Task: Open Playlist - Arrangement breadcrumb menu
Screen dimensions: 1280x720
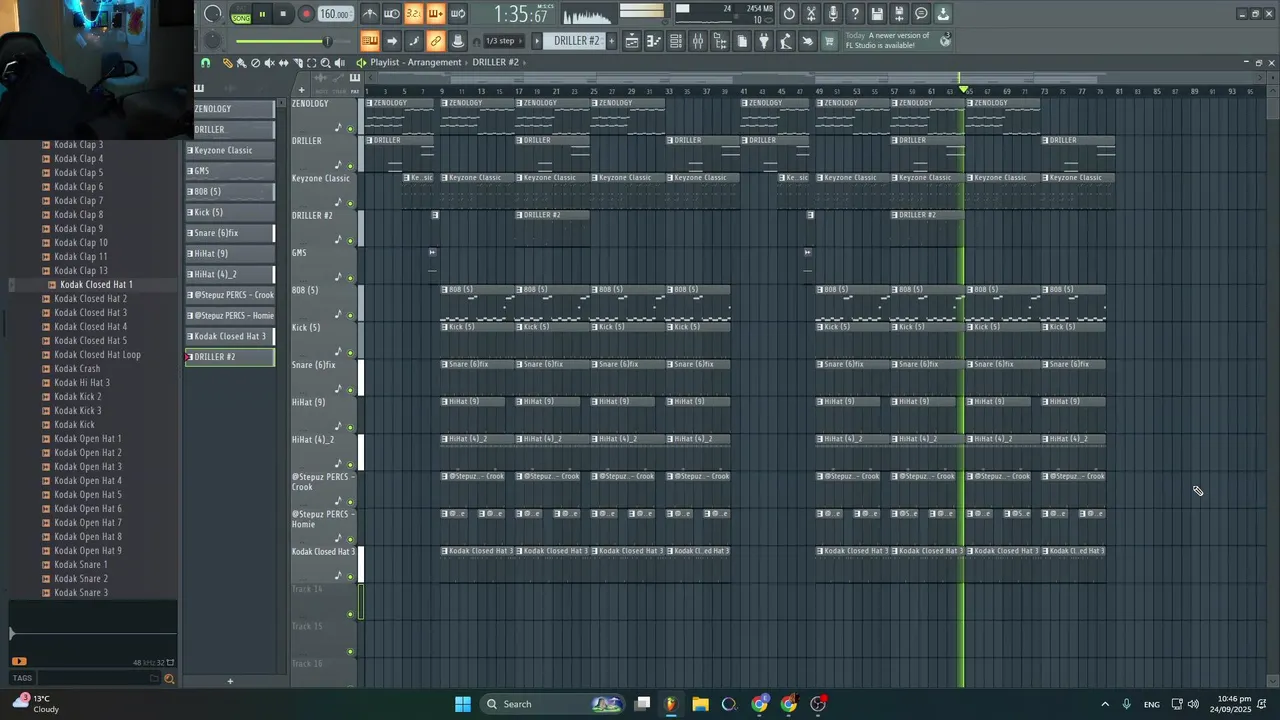Action: point(416,62)
